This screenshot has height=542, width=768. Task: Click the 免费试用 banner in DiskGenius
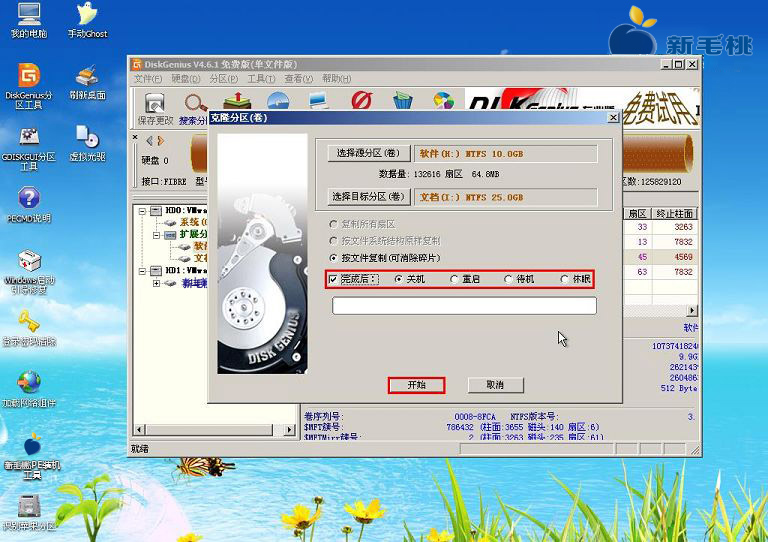click(x=659, y=109)
